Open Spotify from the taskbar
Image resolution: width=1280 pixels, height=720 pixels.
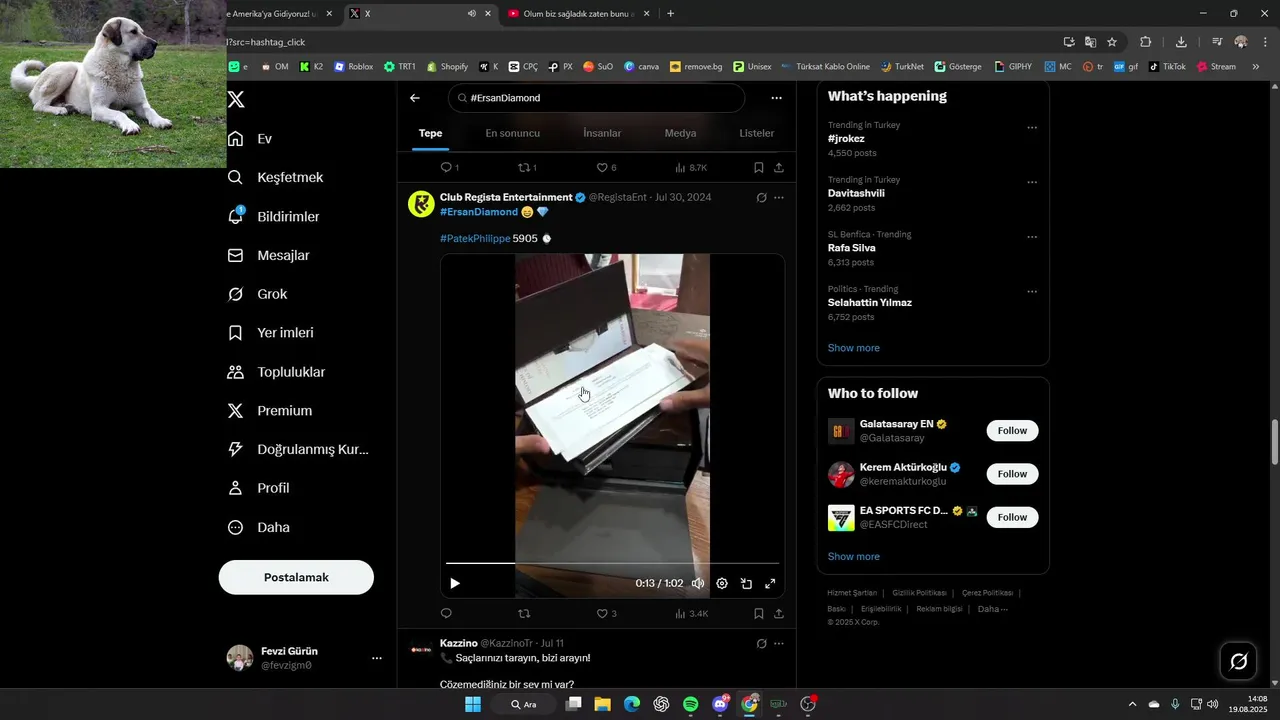(691, 704)
